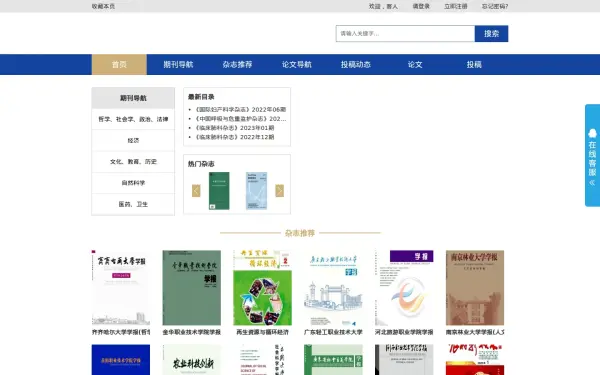Image resolution: width=600 pixels, height=375 pixels.
Task: Click the 广东轻工职业技术大学 title text
Action: 333,332
